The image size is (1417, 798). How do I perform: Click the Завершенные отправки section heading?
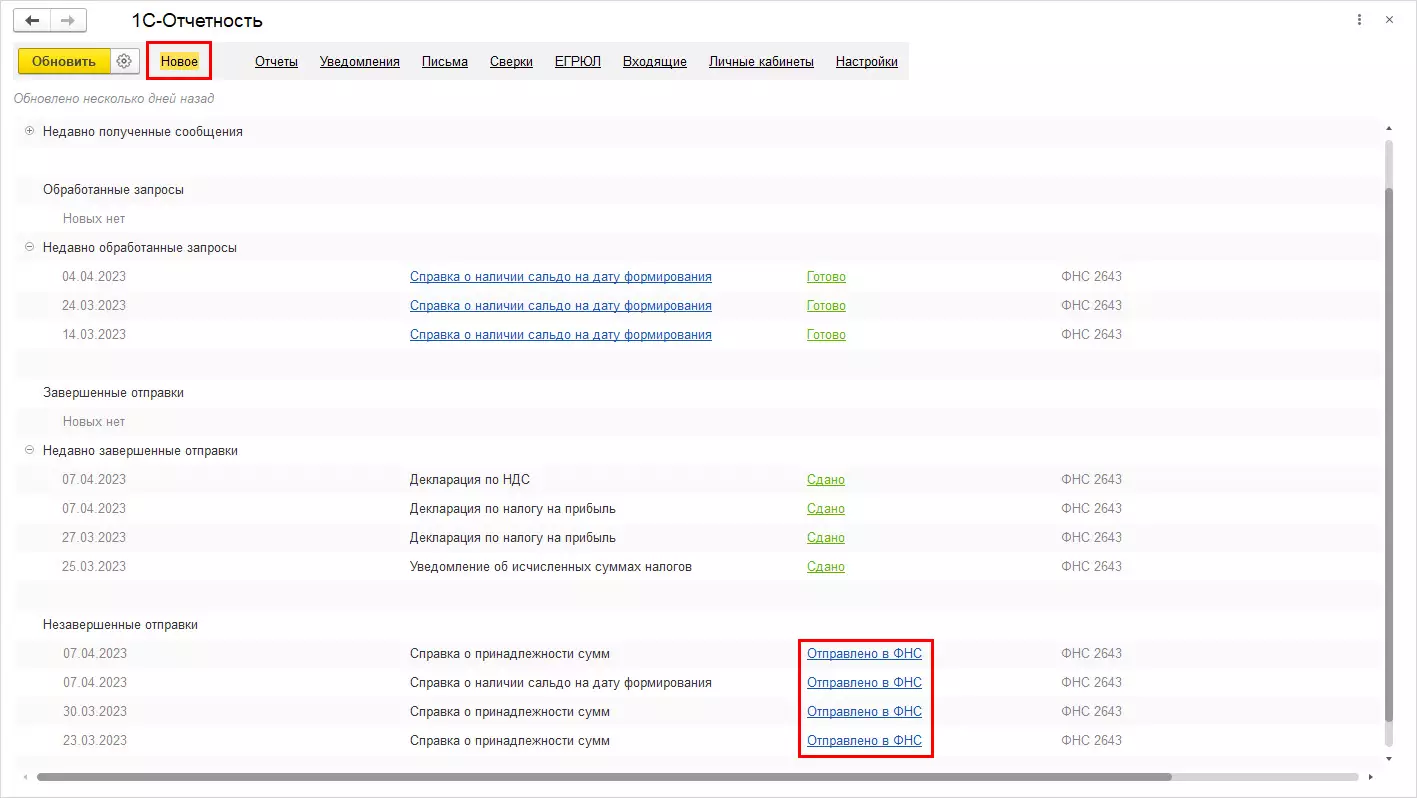tap(113, 392)
